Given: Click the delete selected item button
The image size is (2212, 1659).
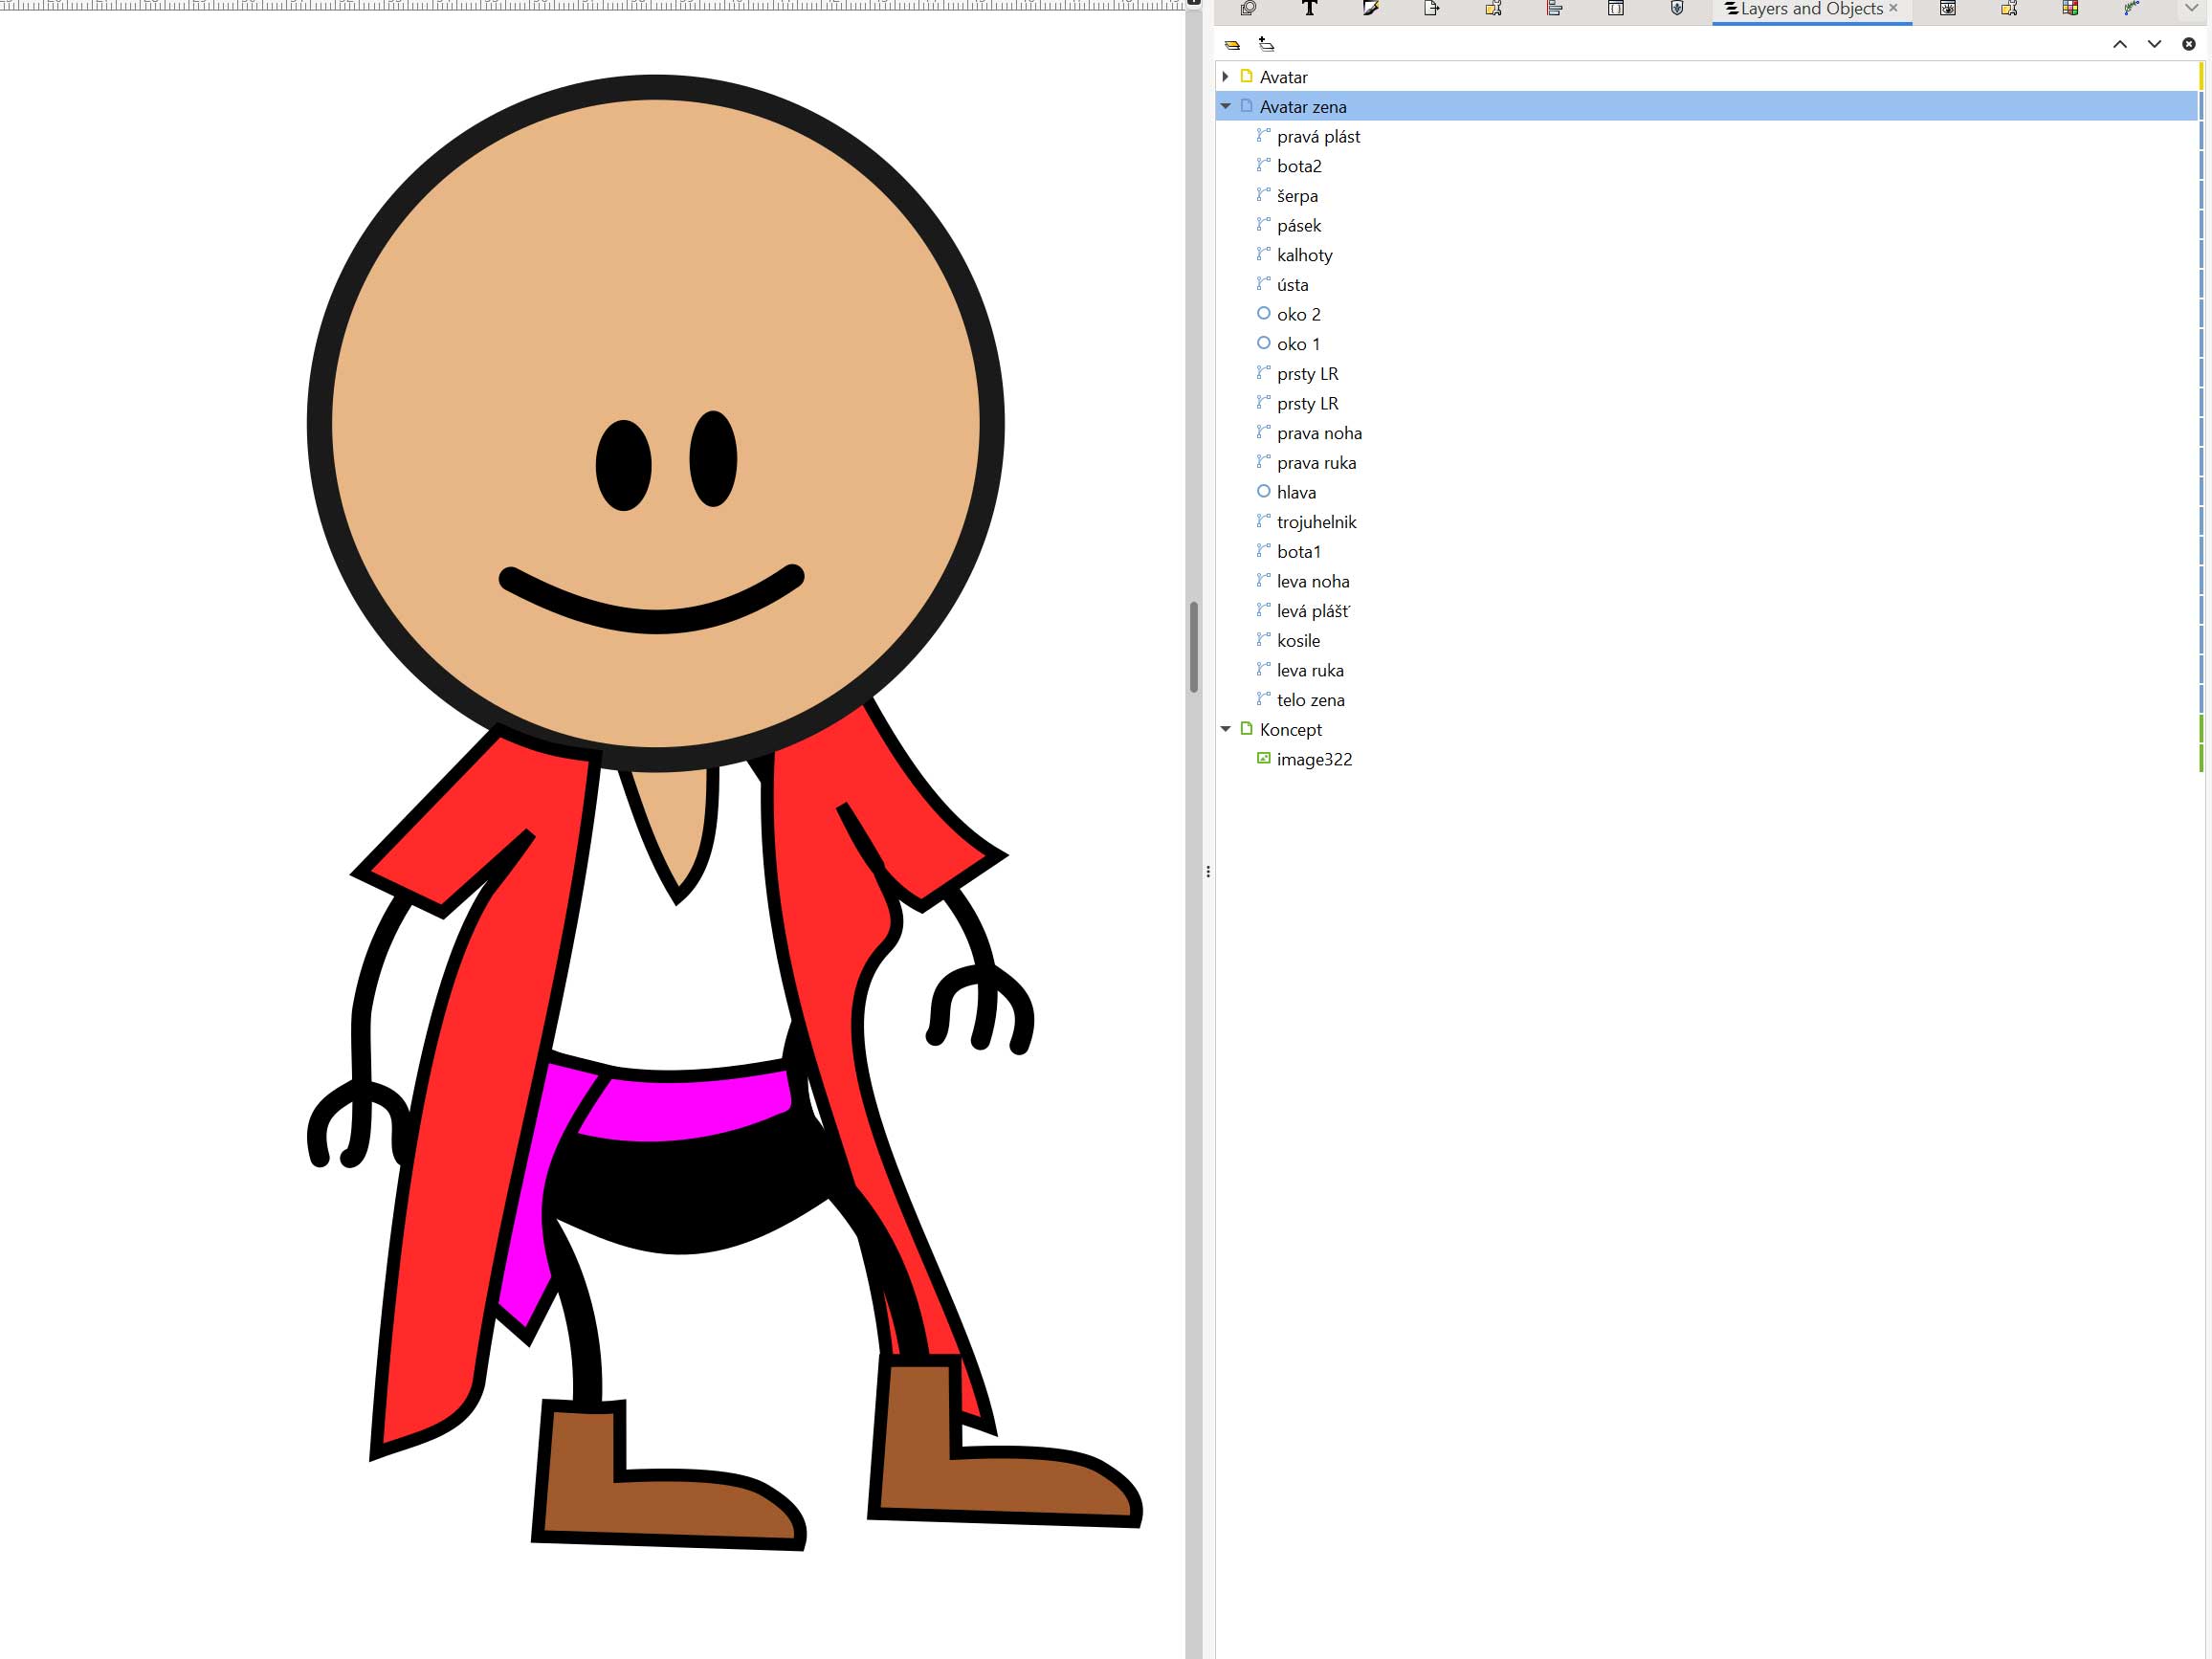Looking at the screenshot, I should point(2189,44).
